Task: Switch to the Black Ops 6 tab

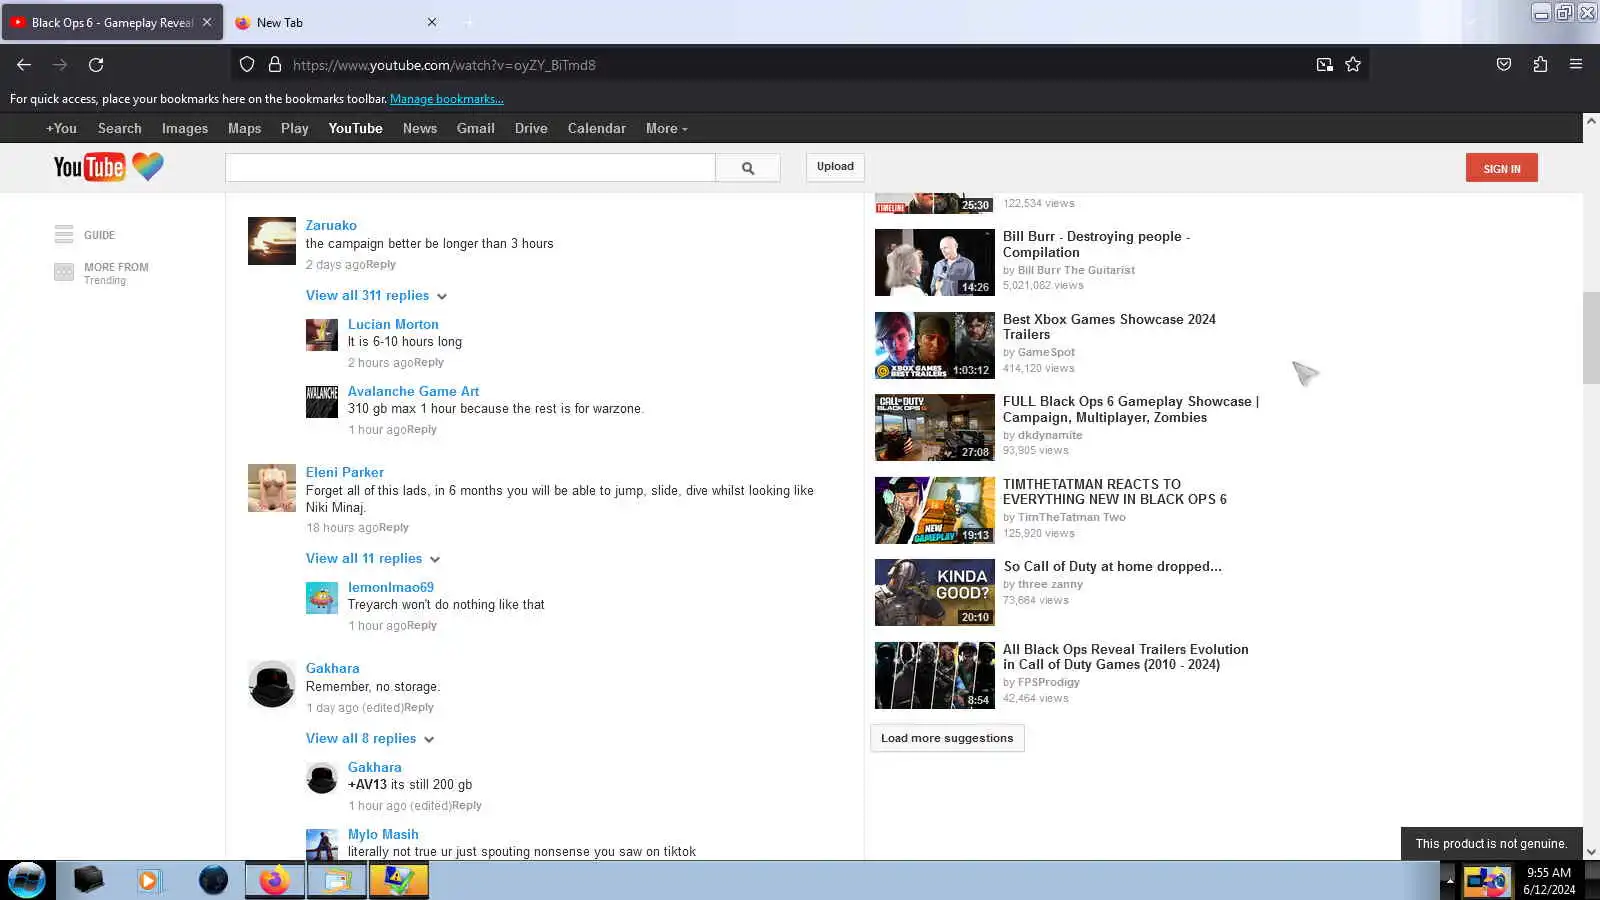Action: coord(112,22)
